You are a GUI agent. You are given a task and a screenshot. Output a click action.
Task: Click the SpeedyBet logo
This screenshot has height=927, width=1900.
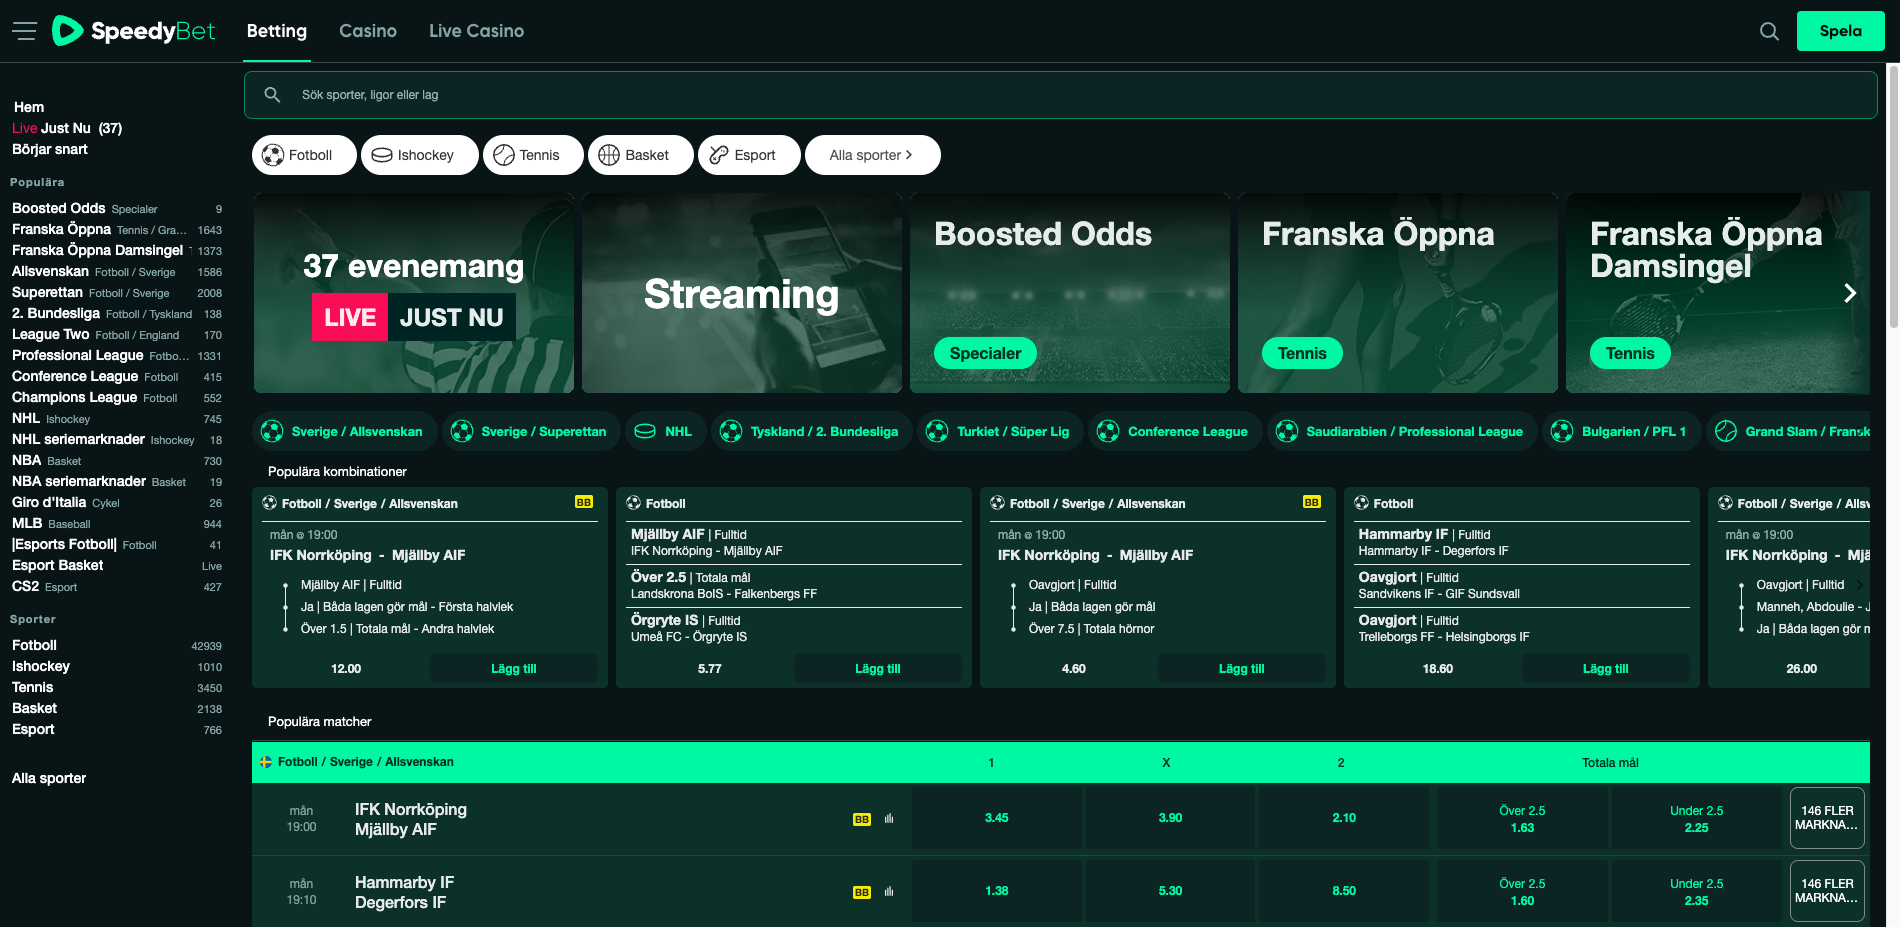click(133, 31)
